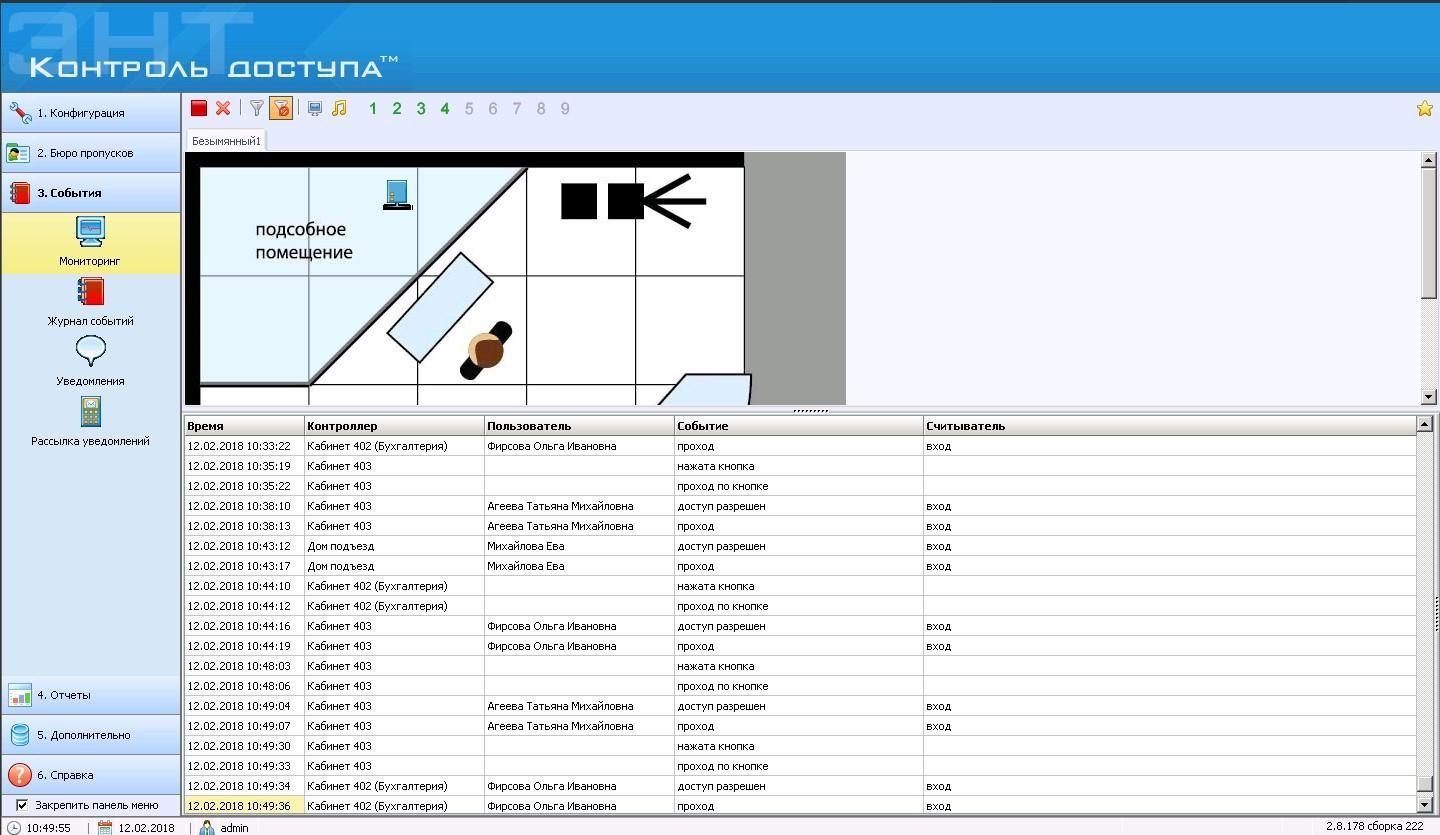Uncheck Закрепить панель меню checkbox

(22, 805)
